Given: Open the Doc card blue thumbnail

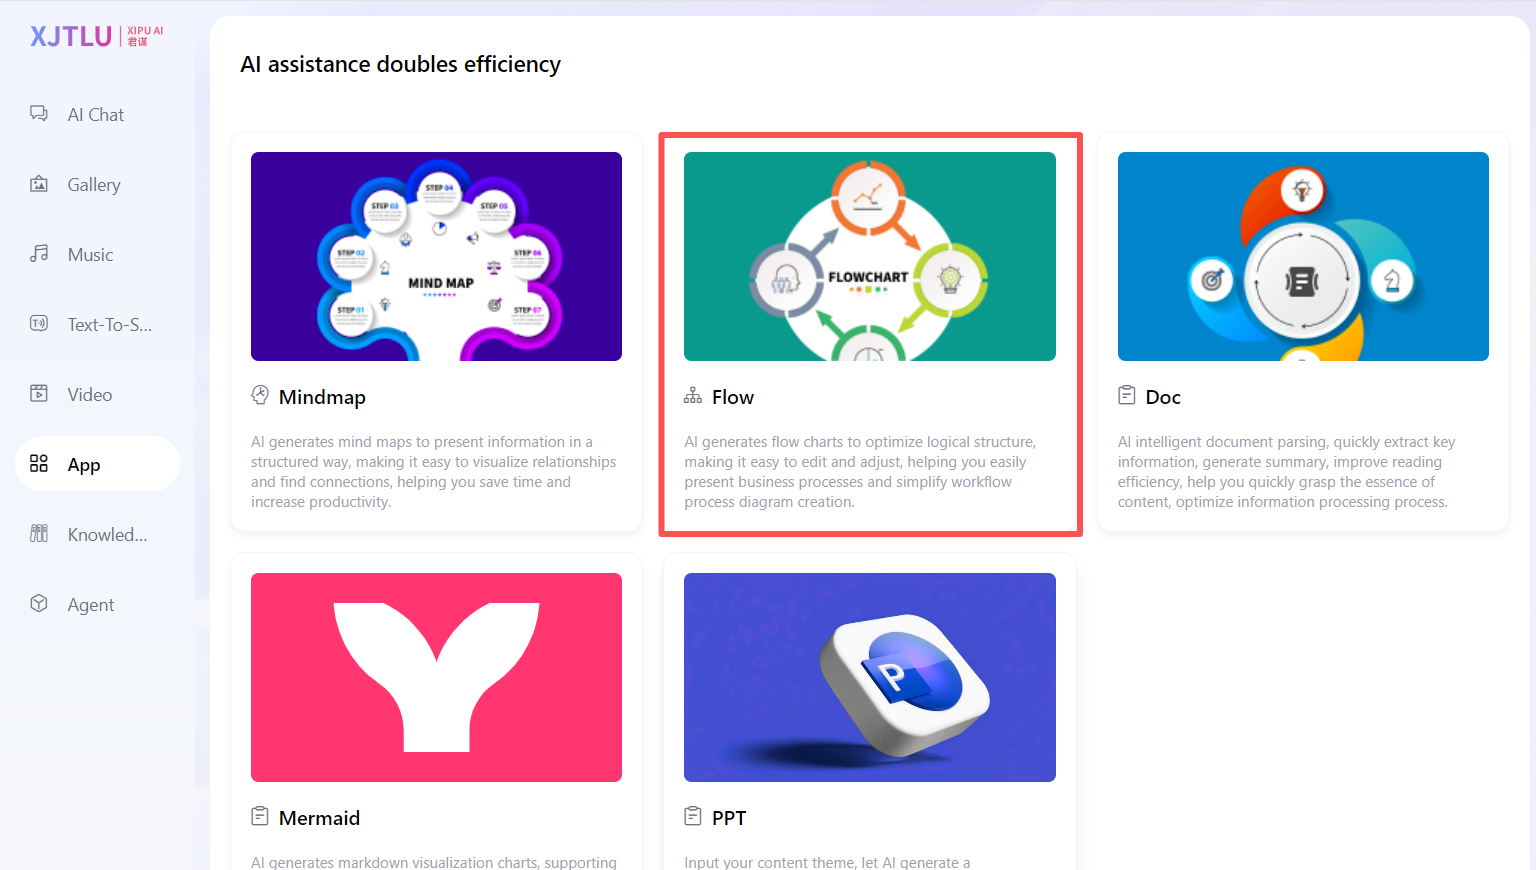Looking at the screenshot, I should pos(1302,256).
